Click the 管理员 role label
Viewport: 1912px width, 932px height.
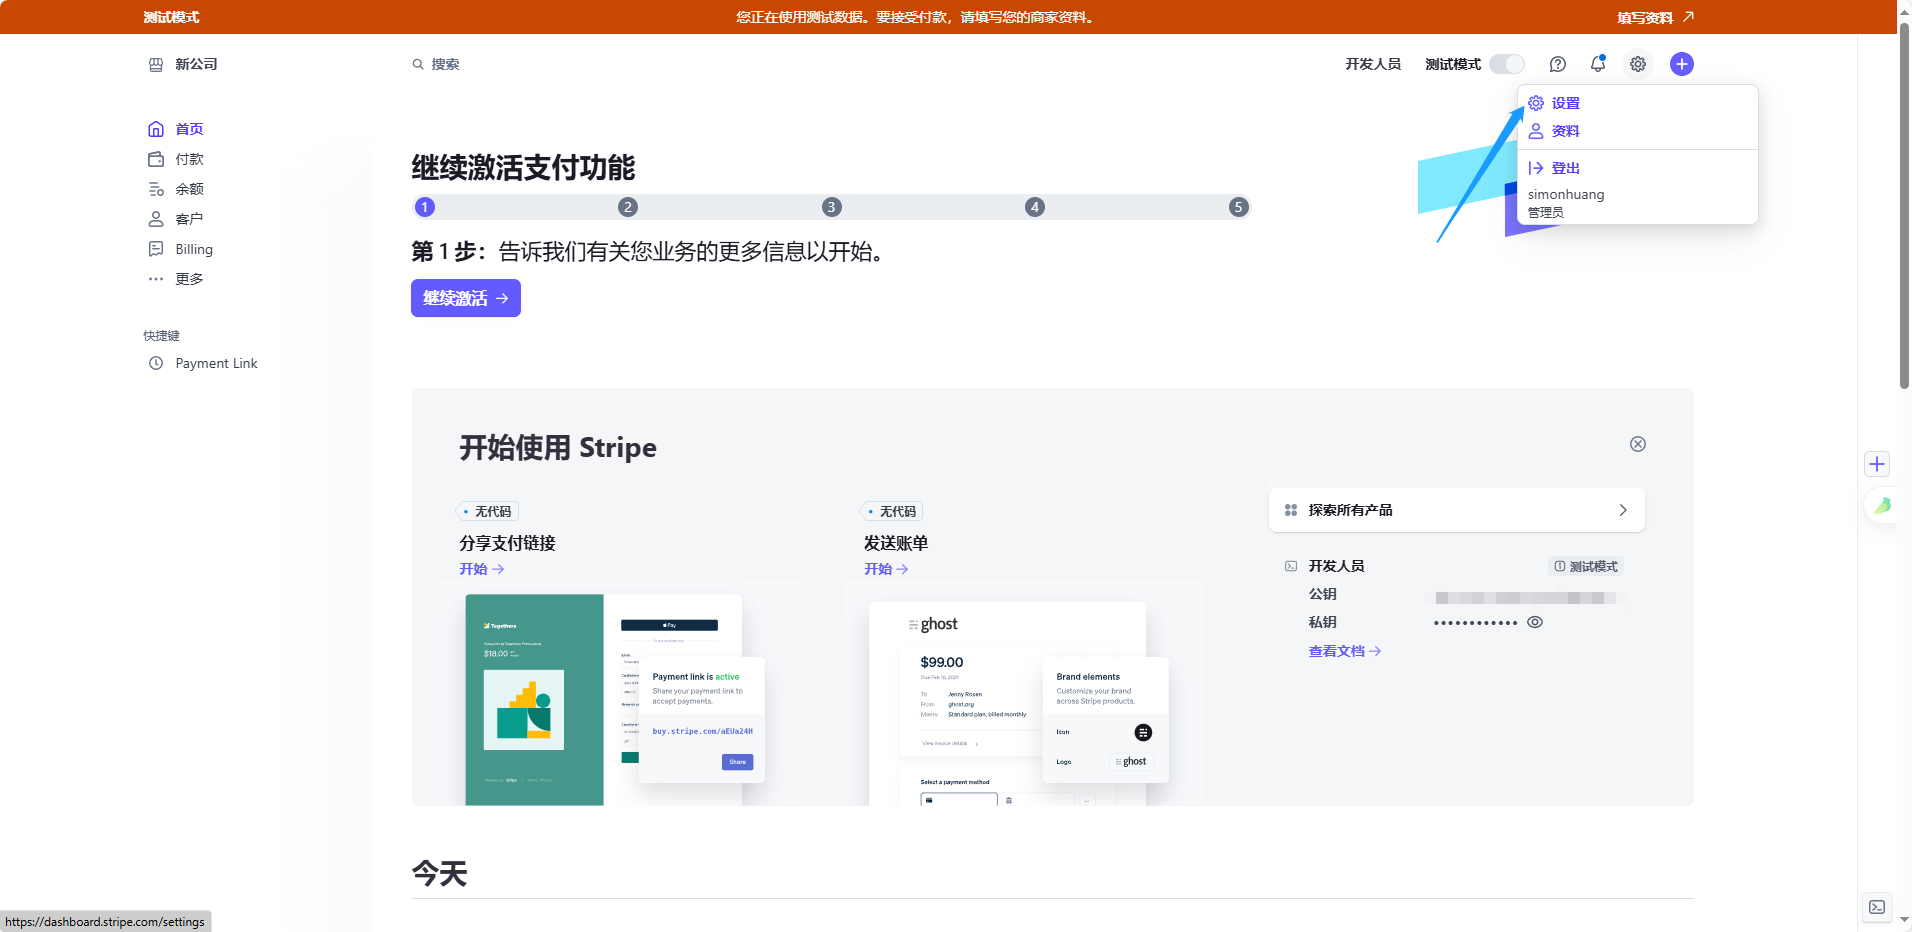coord(1546,212)
